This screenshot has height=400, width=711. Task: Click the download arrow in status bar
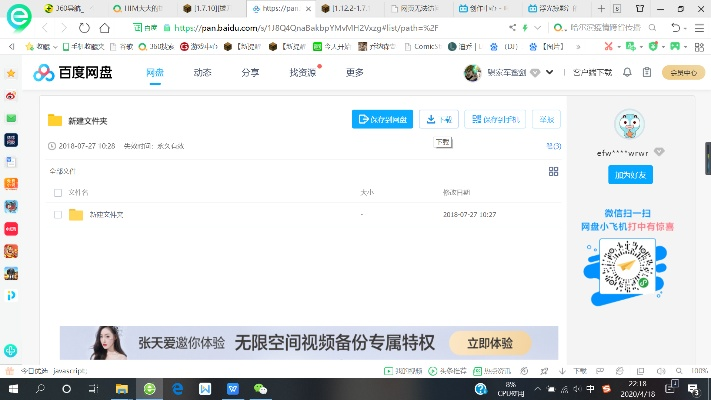click(562, 371)
